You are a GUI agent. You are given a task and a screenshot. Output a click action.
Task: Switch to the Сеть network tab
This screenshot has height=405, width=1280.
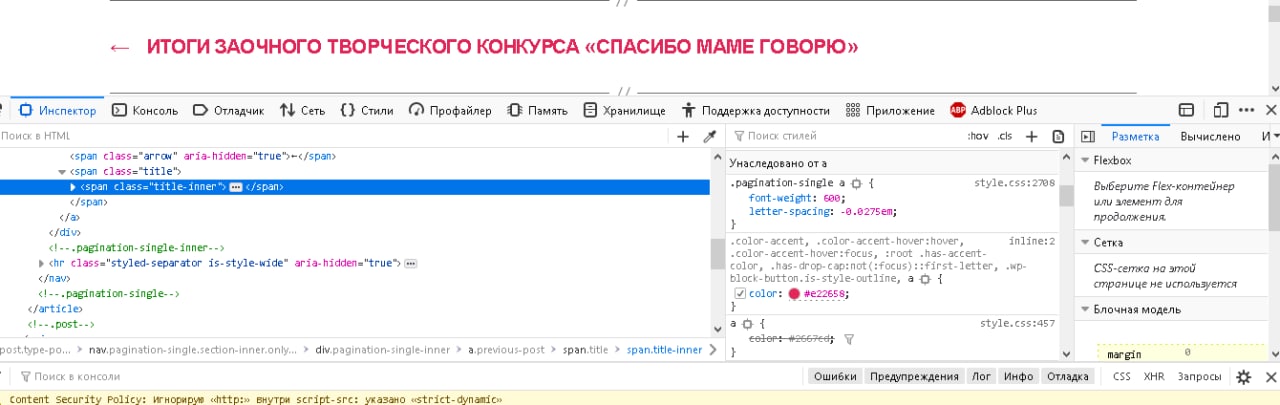[x=302, y=110]
